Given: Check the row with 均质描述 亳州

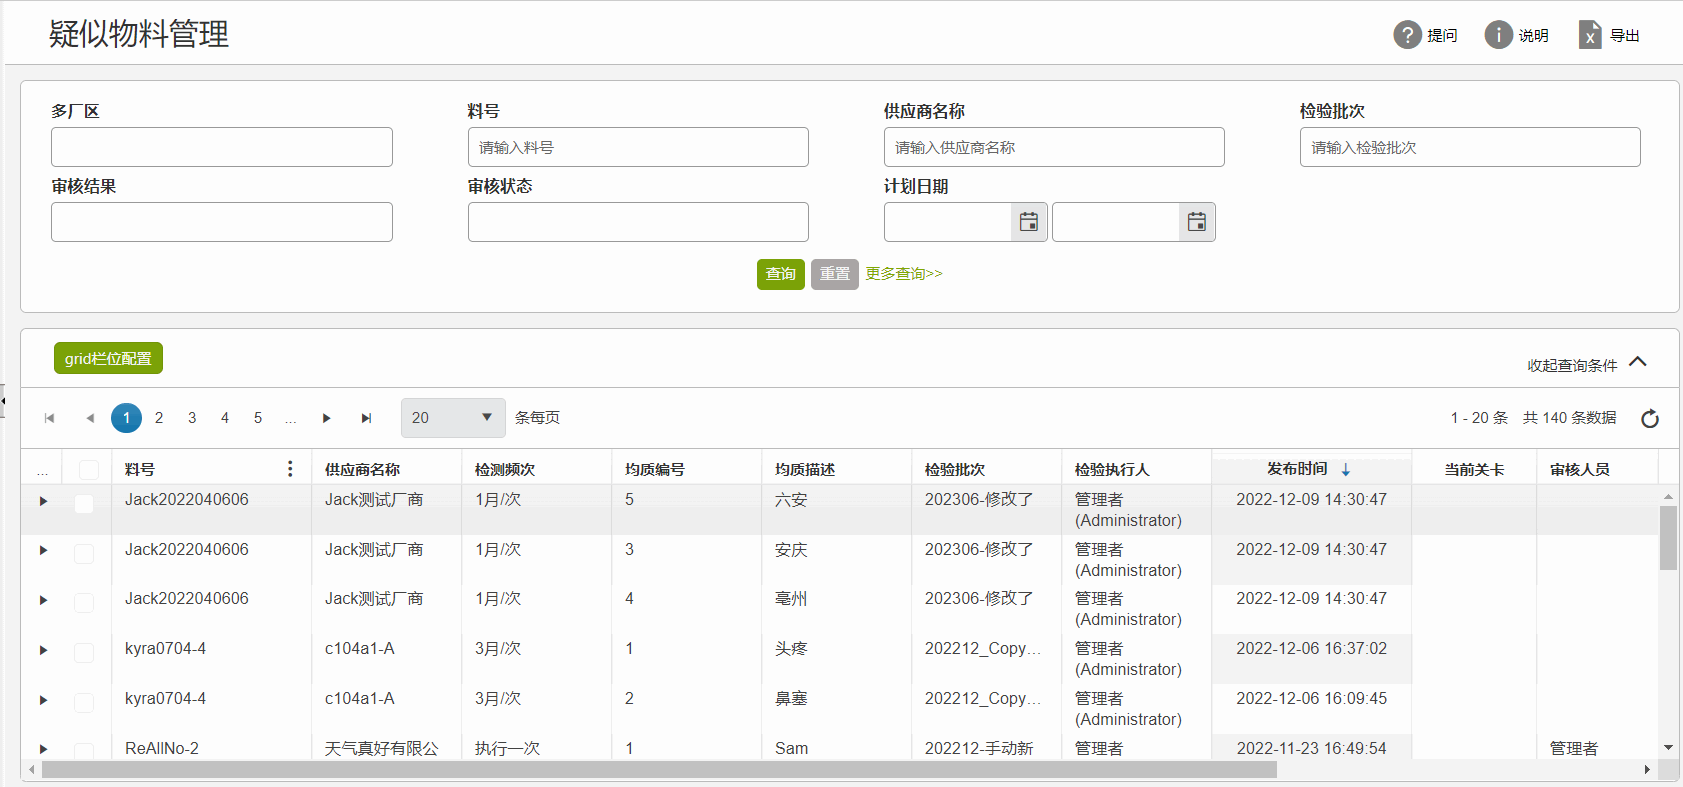Looking at the screenshot, I should point(84,602).
